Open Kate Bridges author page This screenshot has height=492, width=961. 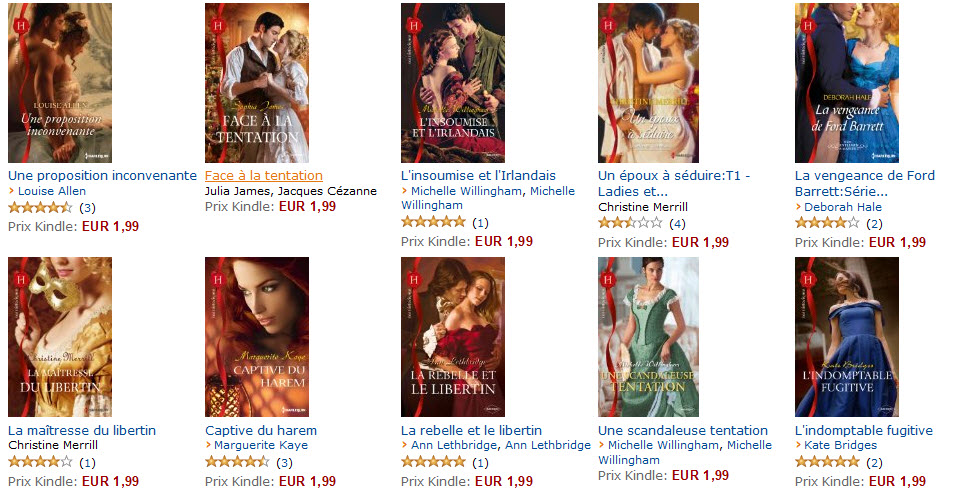point(840,445)
